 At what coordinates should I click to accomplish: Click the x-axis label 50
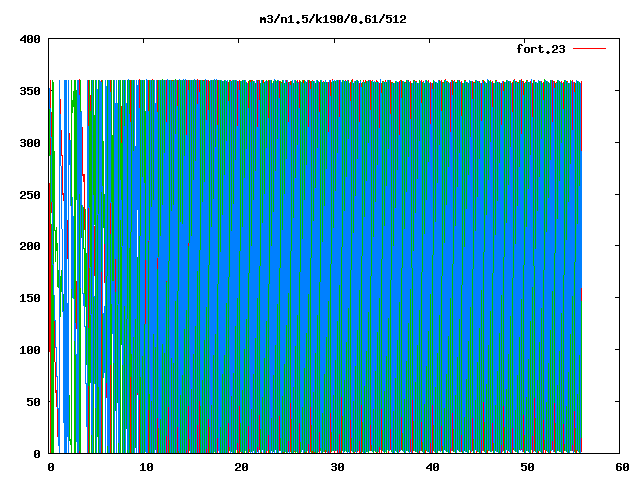(527, 467)
